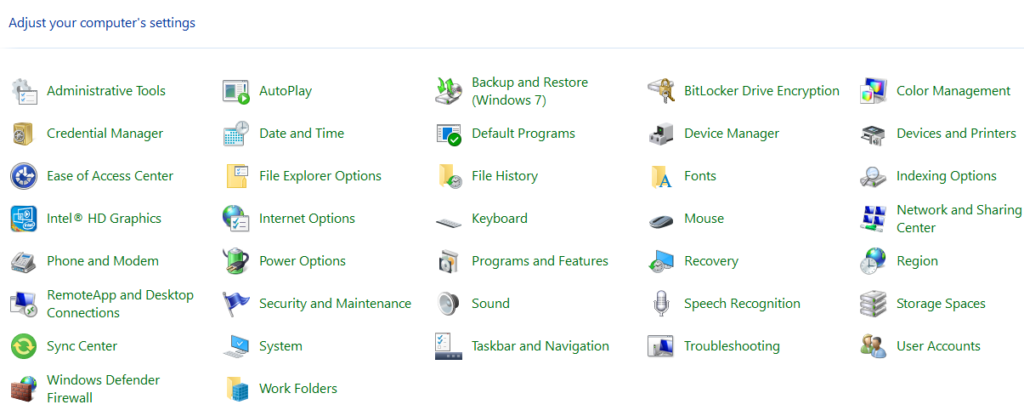This screenshot has height=416, width=1024.
Task: Click the Recovery icon
Action: (661, 261)
